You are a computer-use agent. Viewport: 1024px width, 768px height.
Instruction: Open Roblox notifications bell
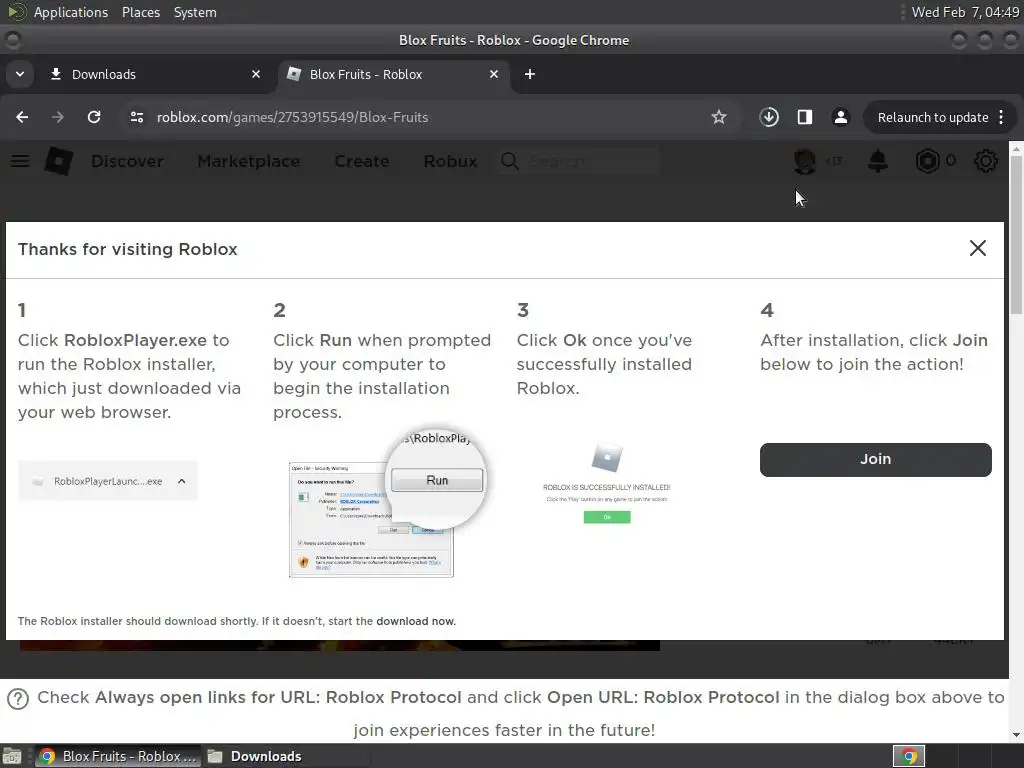(878, 161)
